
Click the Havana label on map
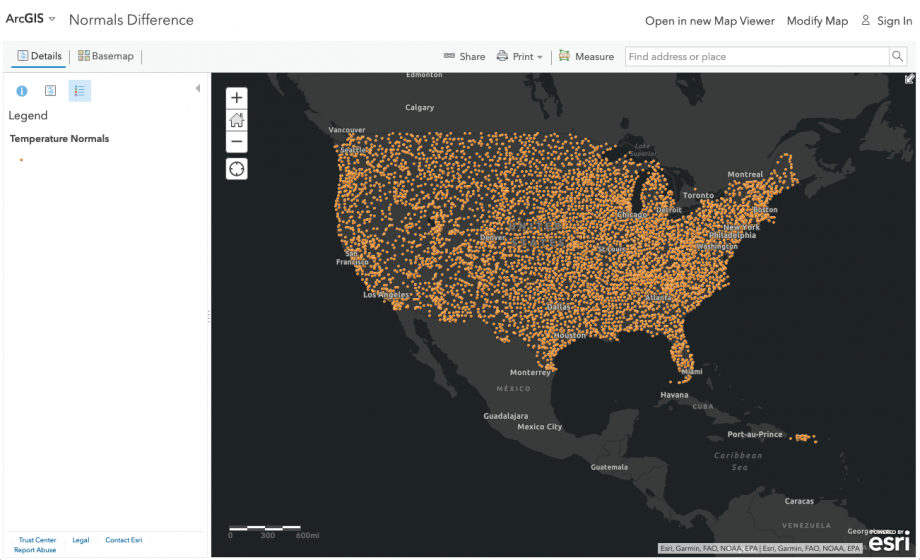tap(674, 395)
